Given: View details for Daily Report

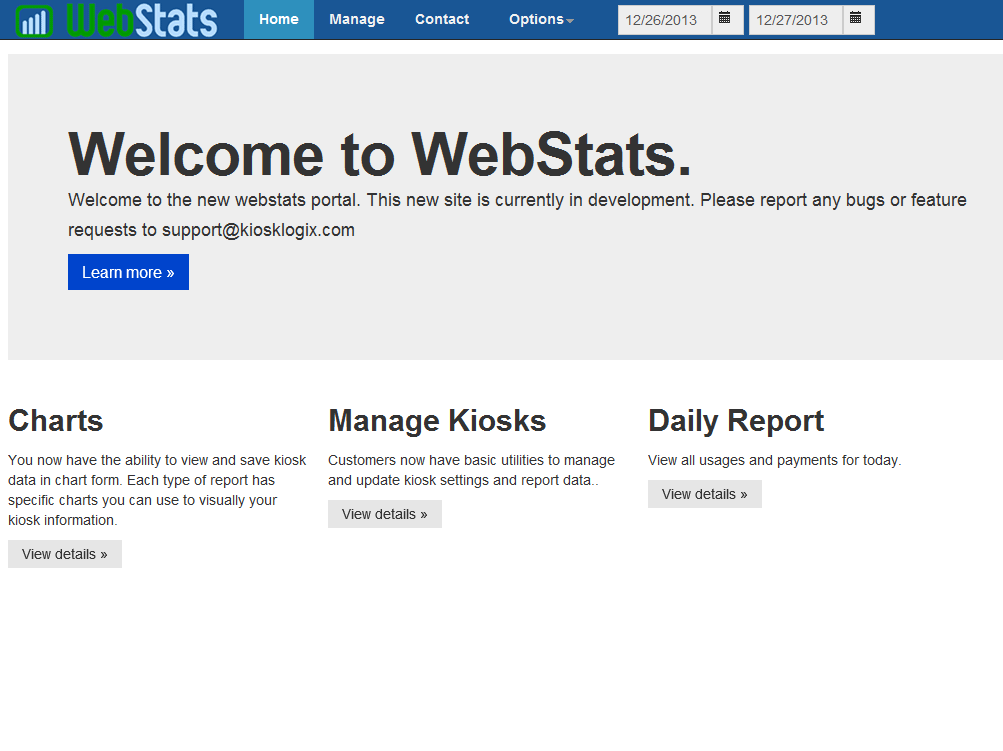Looking at the screenshot, I should 704,494.
